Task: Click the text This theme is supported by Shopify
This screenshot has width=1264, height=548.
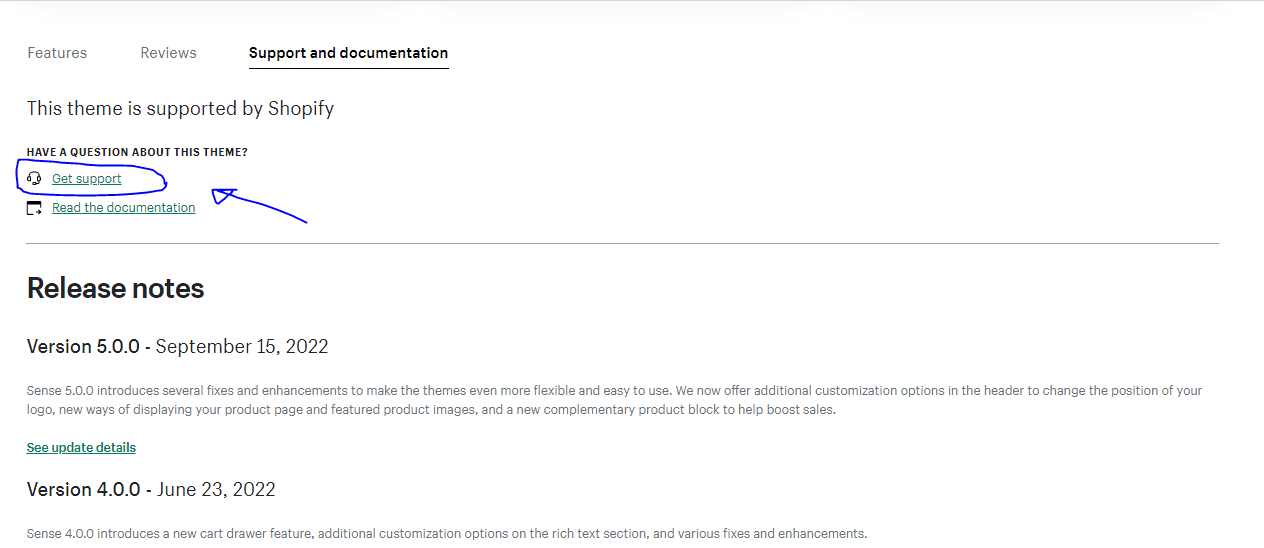Action: [180, 108]
